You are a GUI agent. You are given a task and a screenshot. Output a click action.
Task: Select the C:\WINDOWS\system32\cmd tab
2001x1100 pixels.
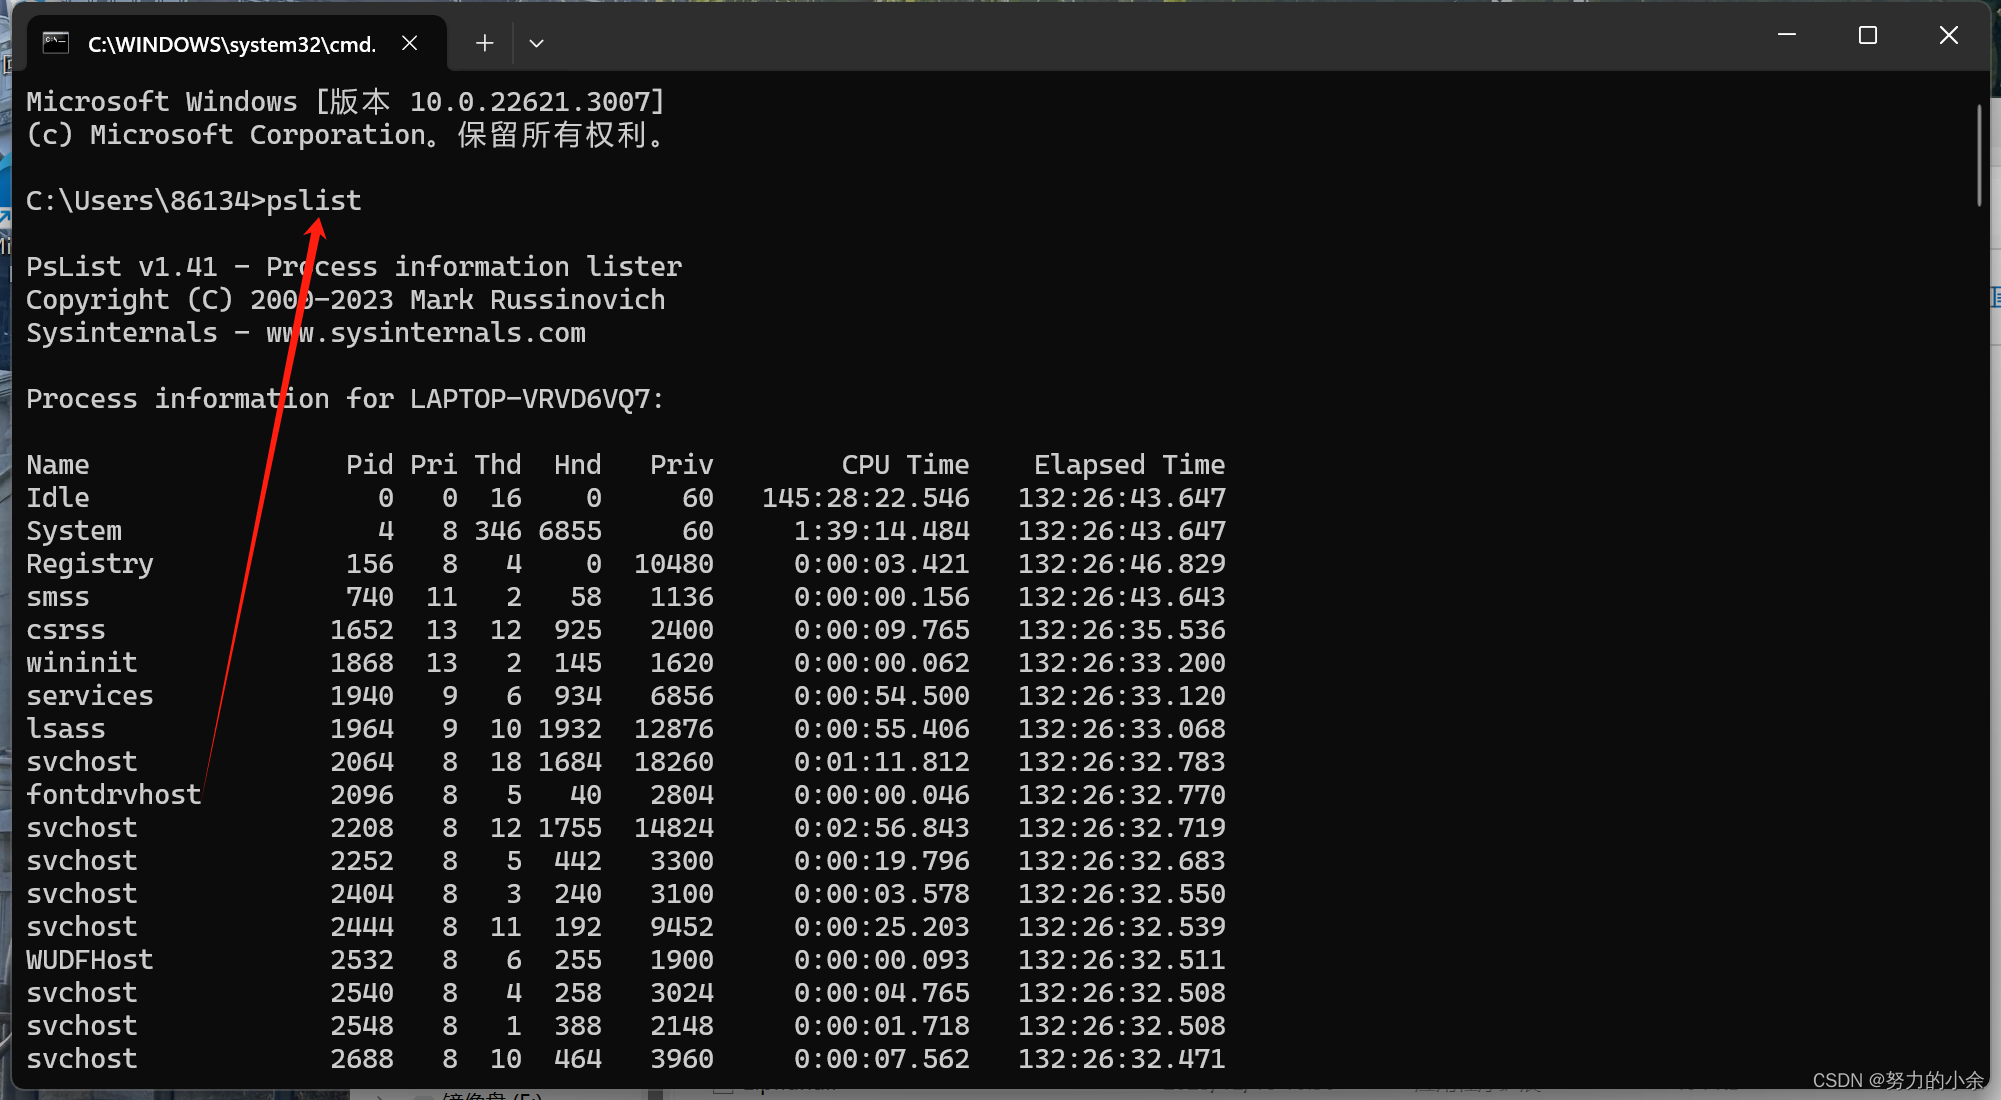(x=232, y=44)
